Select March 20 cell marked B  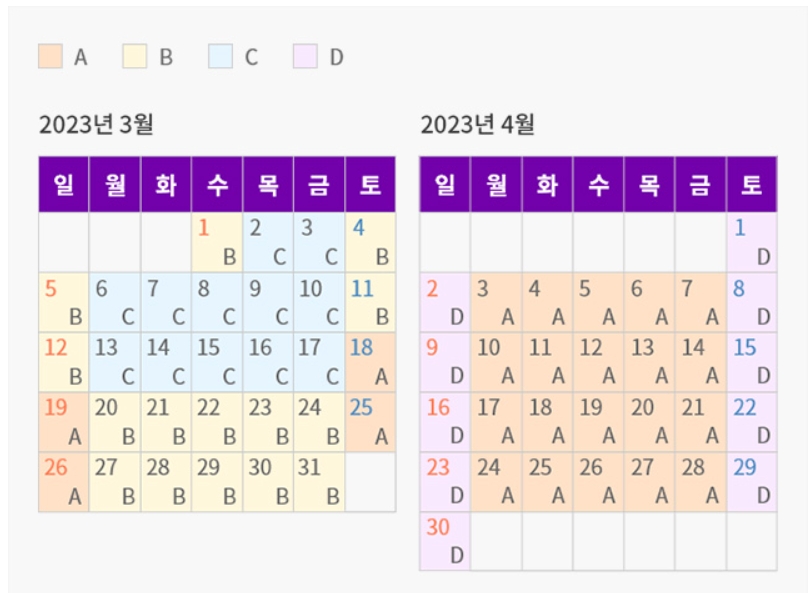115,422
